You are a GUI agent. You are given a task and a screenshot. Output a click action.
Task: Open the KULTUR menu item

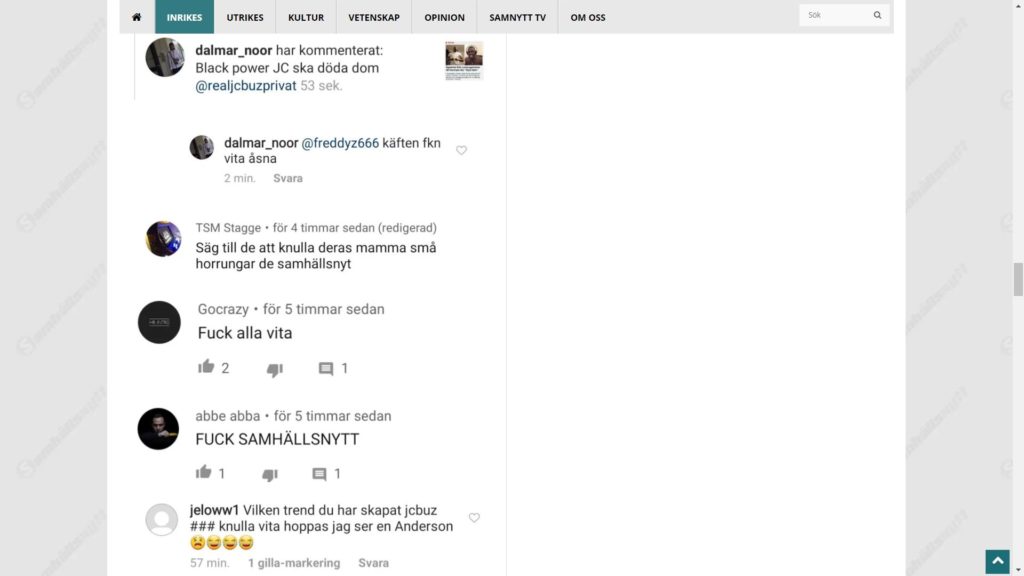306,17
